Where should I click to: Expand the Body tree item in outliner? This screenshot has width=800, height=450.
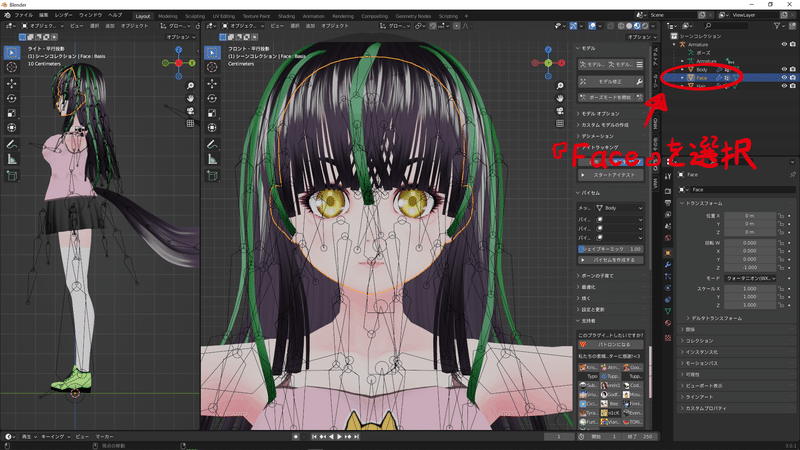click(x=683, y=69)
